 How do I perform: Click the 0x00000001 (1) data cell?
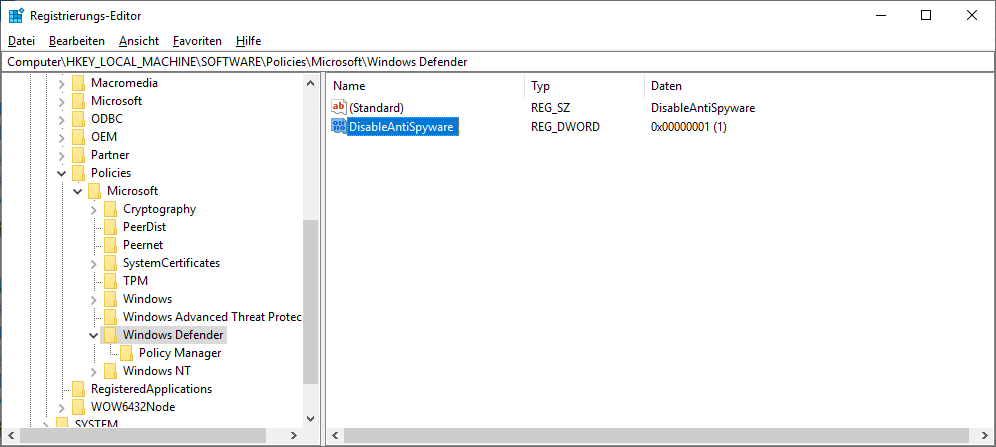click(689, 127)
